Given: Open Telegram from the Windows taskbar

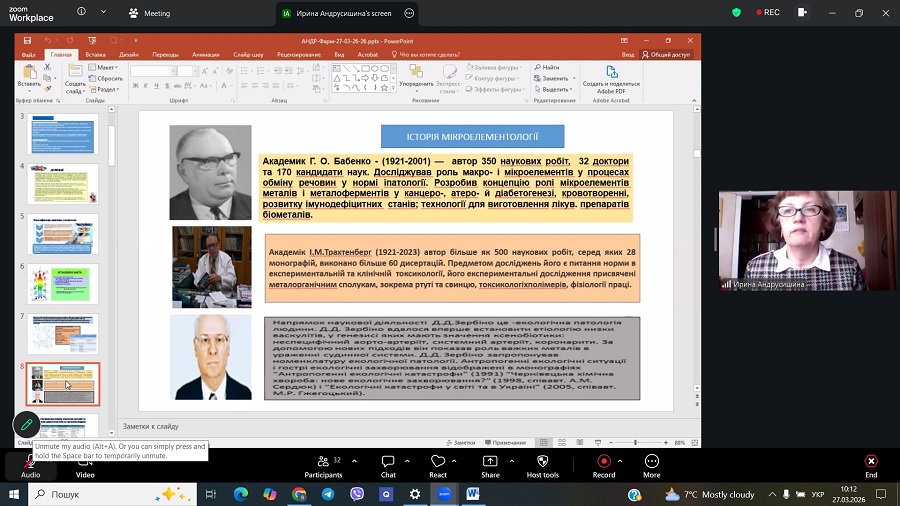Looking at the screenshot, I should point(328,494).
